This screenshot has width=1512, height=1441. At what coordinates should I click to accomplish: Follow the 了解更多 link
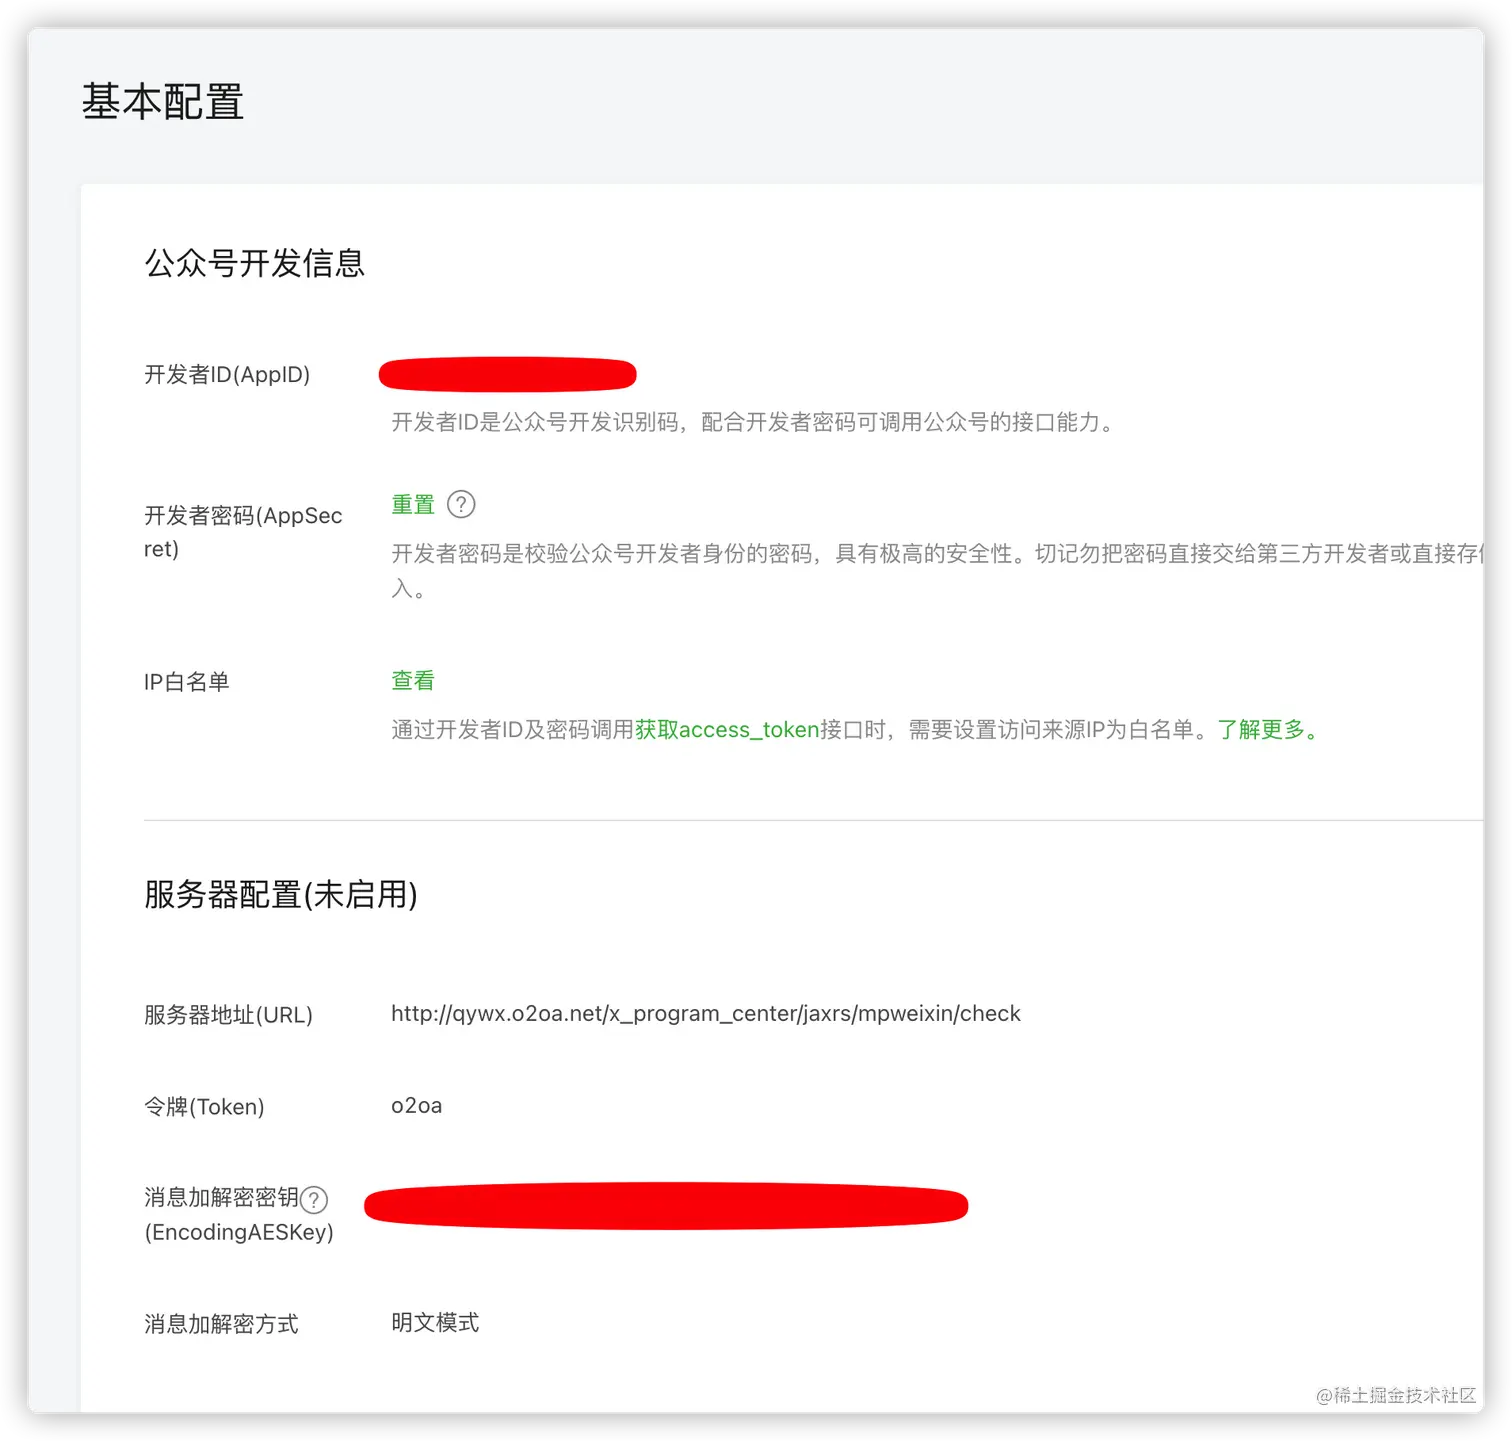[x=1268, y=730]
